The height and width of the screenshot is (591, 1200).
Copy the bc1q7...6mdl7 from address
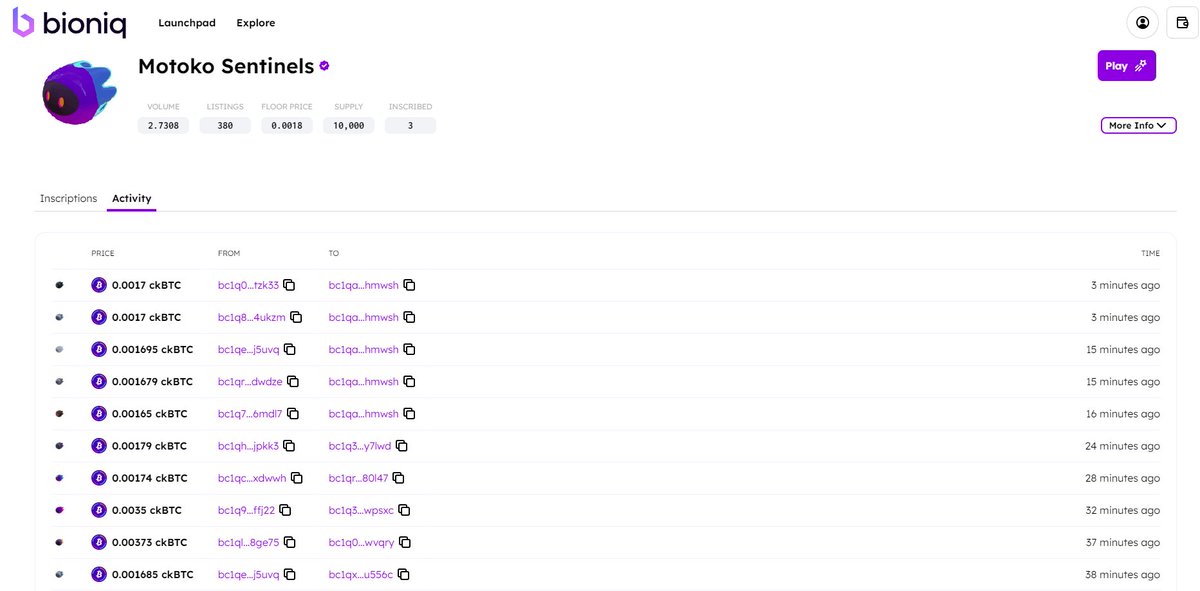coord(292,413)
